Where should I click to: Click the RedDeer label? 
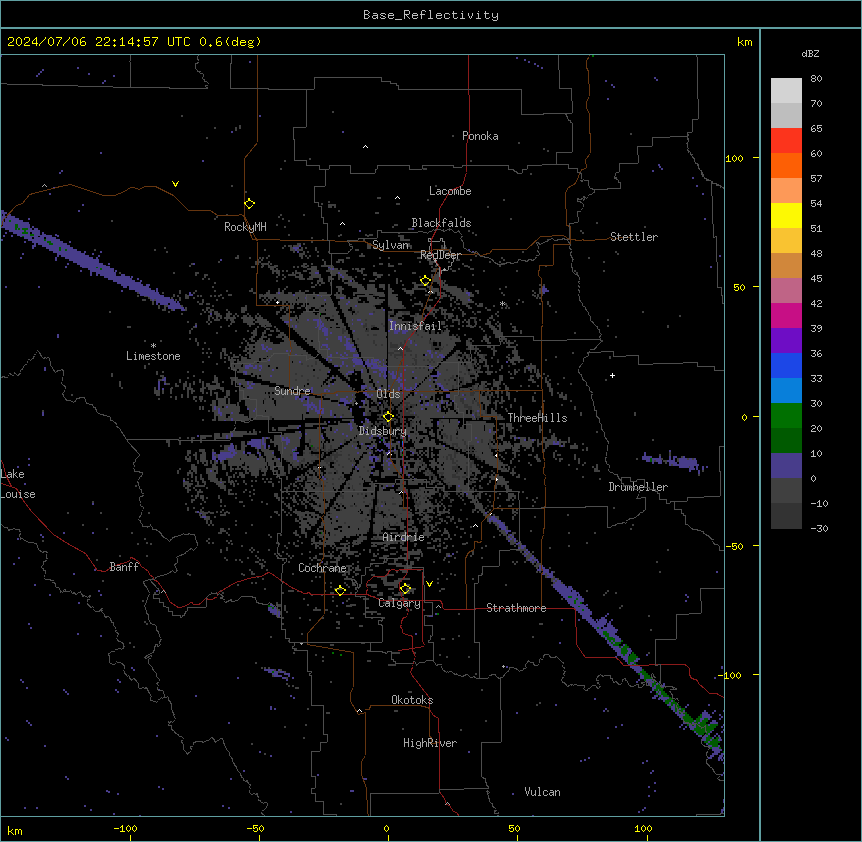[x=440, y=255]
